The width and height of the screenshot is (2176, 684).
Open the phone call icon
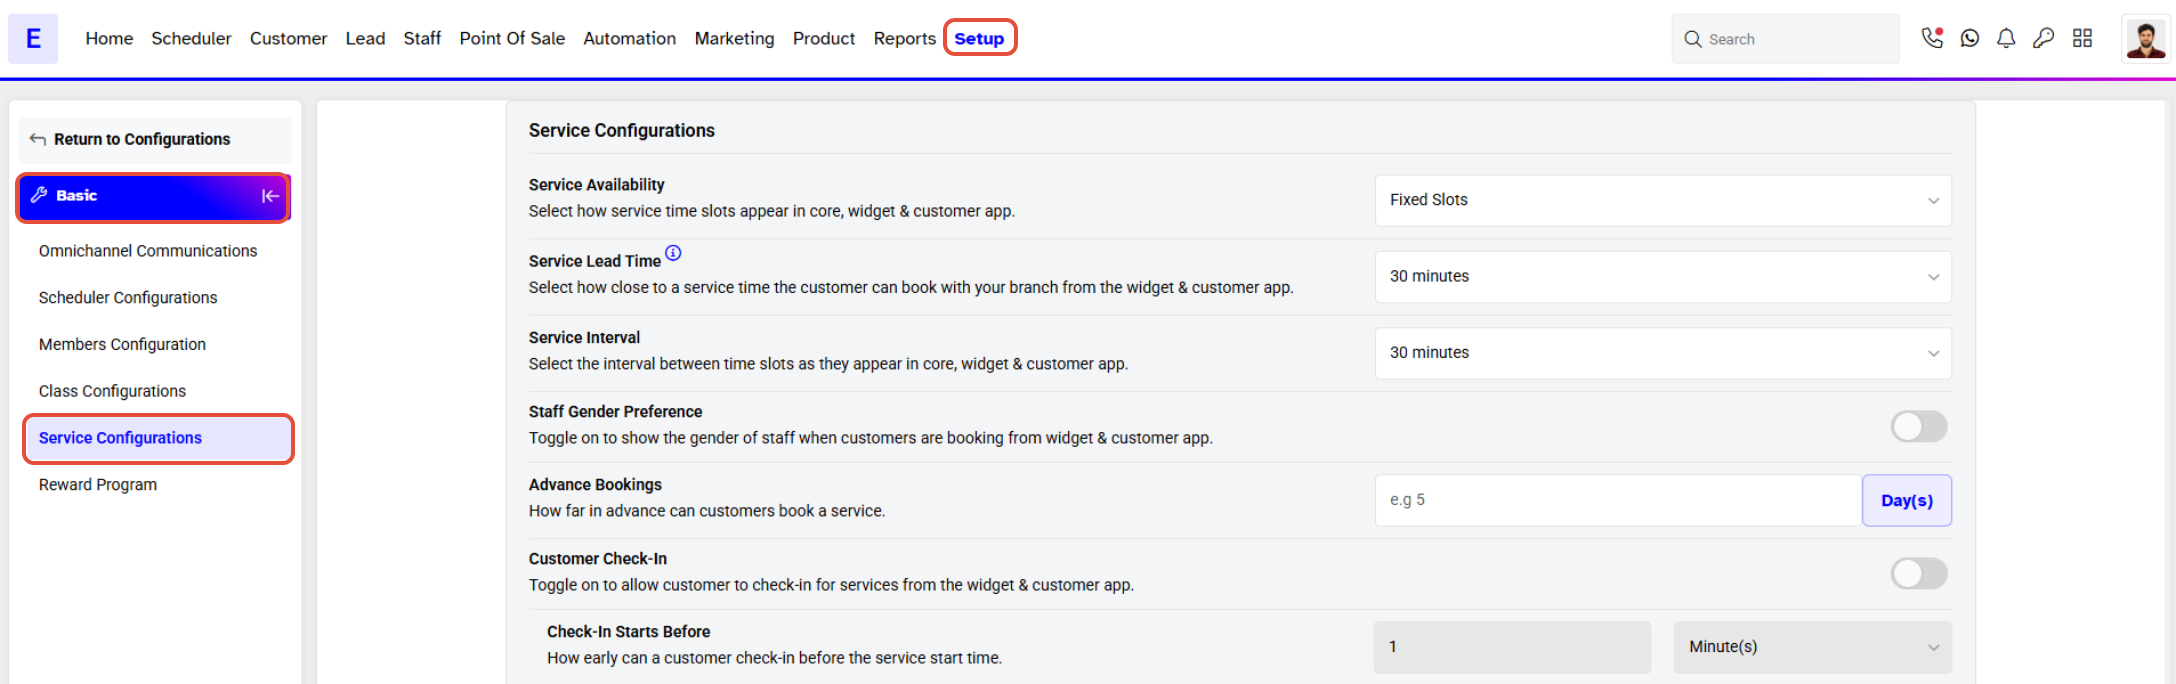(1932, 38)
